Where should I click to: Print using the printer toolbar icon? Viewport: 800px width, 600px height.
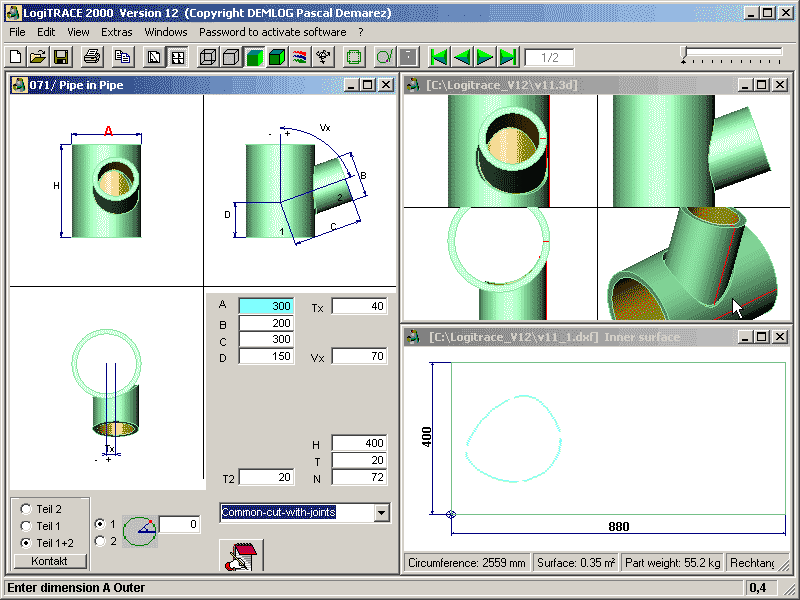tap(92, 57)
